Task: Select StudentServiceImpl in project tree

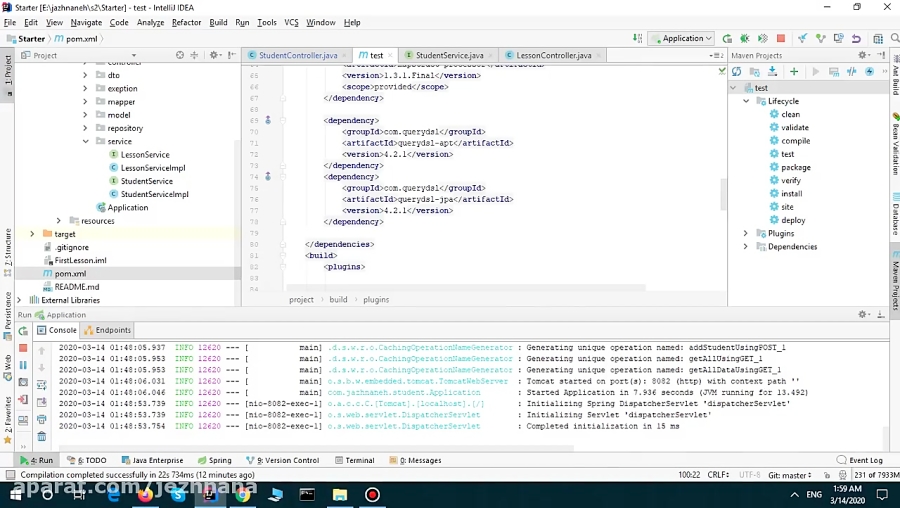Action: tap(154, 195)
